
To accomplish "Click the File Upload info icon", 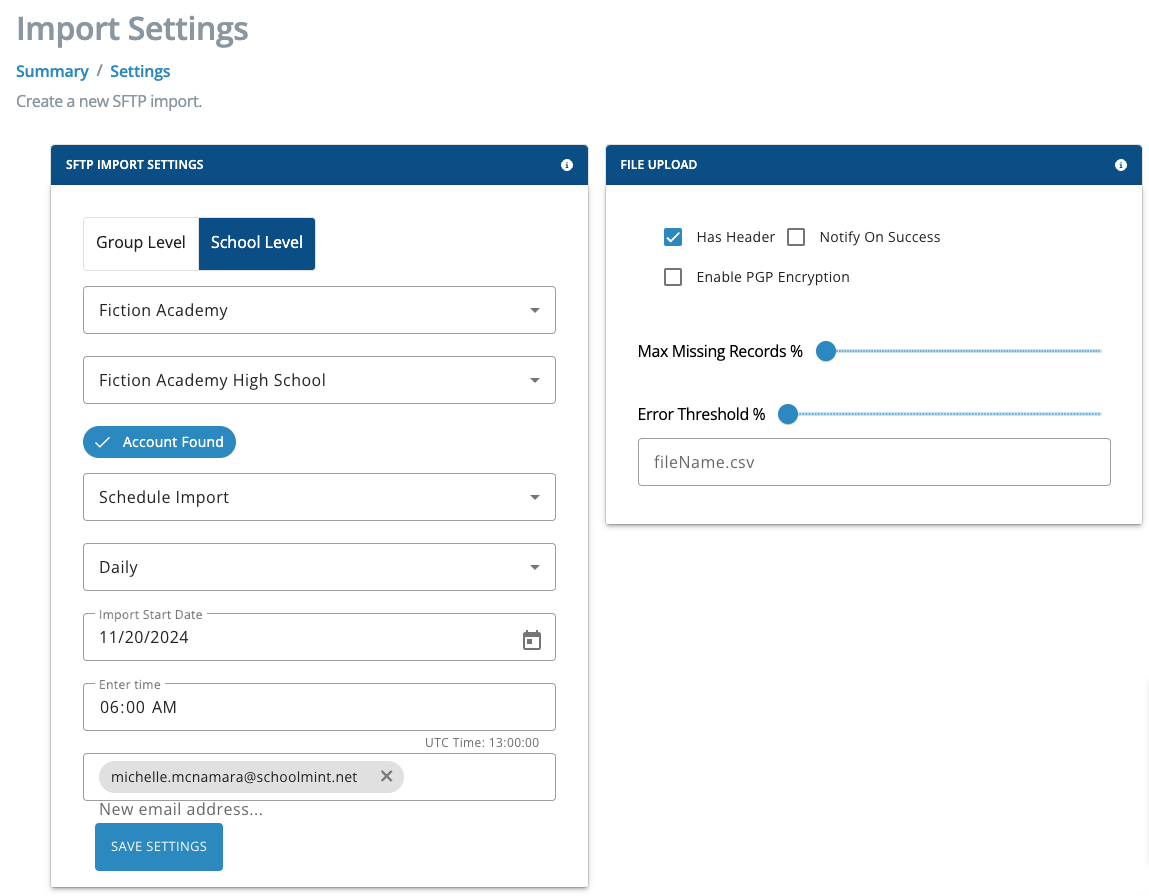I will point(1120,165).
